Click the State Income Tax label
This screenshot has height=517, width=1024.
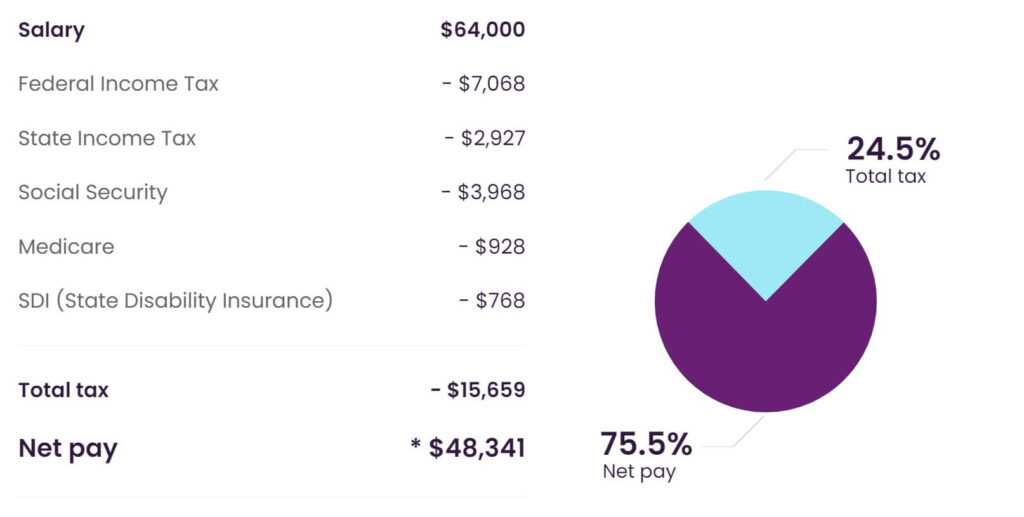[107, 138]
